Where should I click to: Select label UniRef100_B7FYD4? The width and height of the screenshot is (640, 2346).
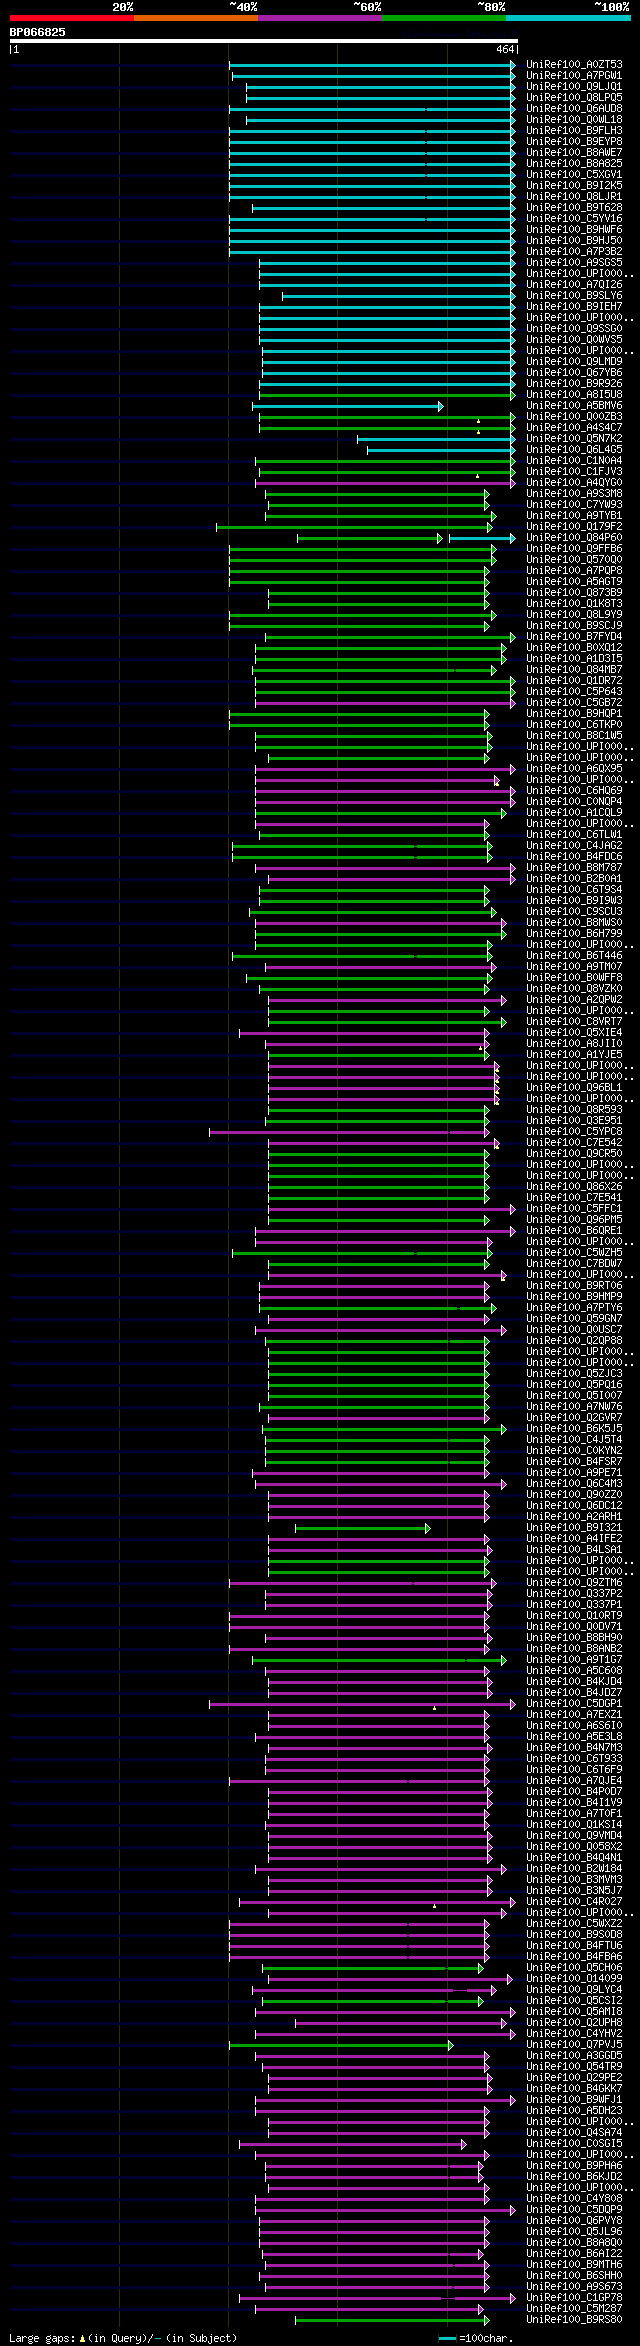(x=574, y=637)
